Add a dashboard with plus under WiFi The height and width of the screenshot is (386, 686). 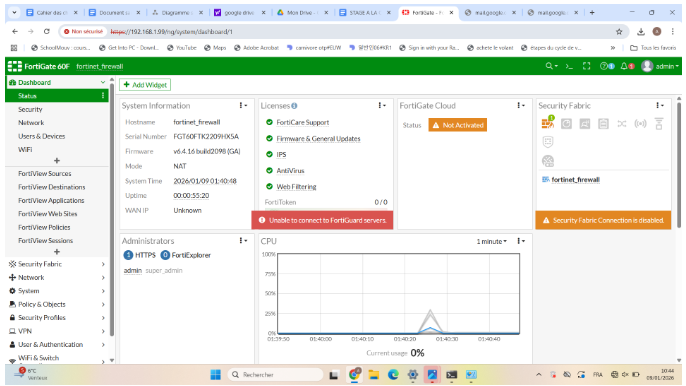[57, 161]
